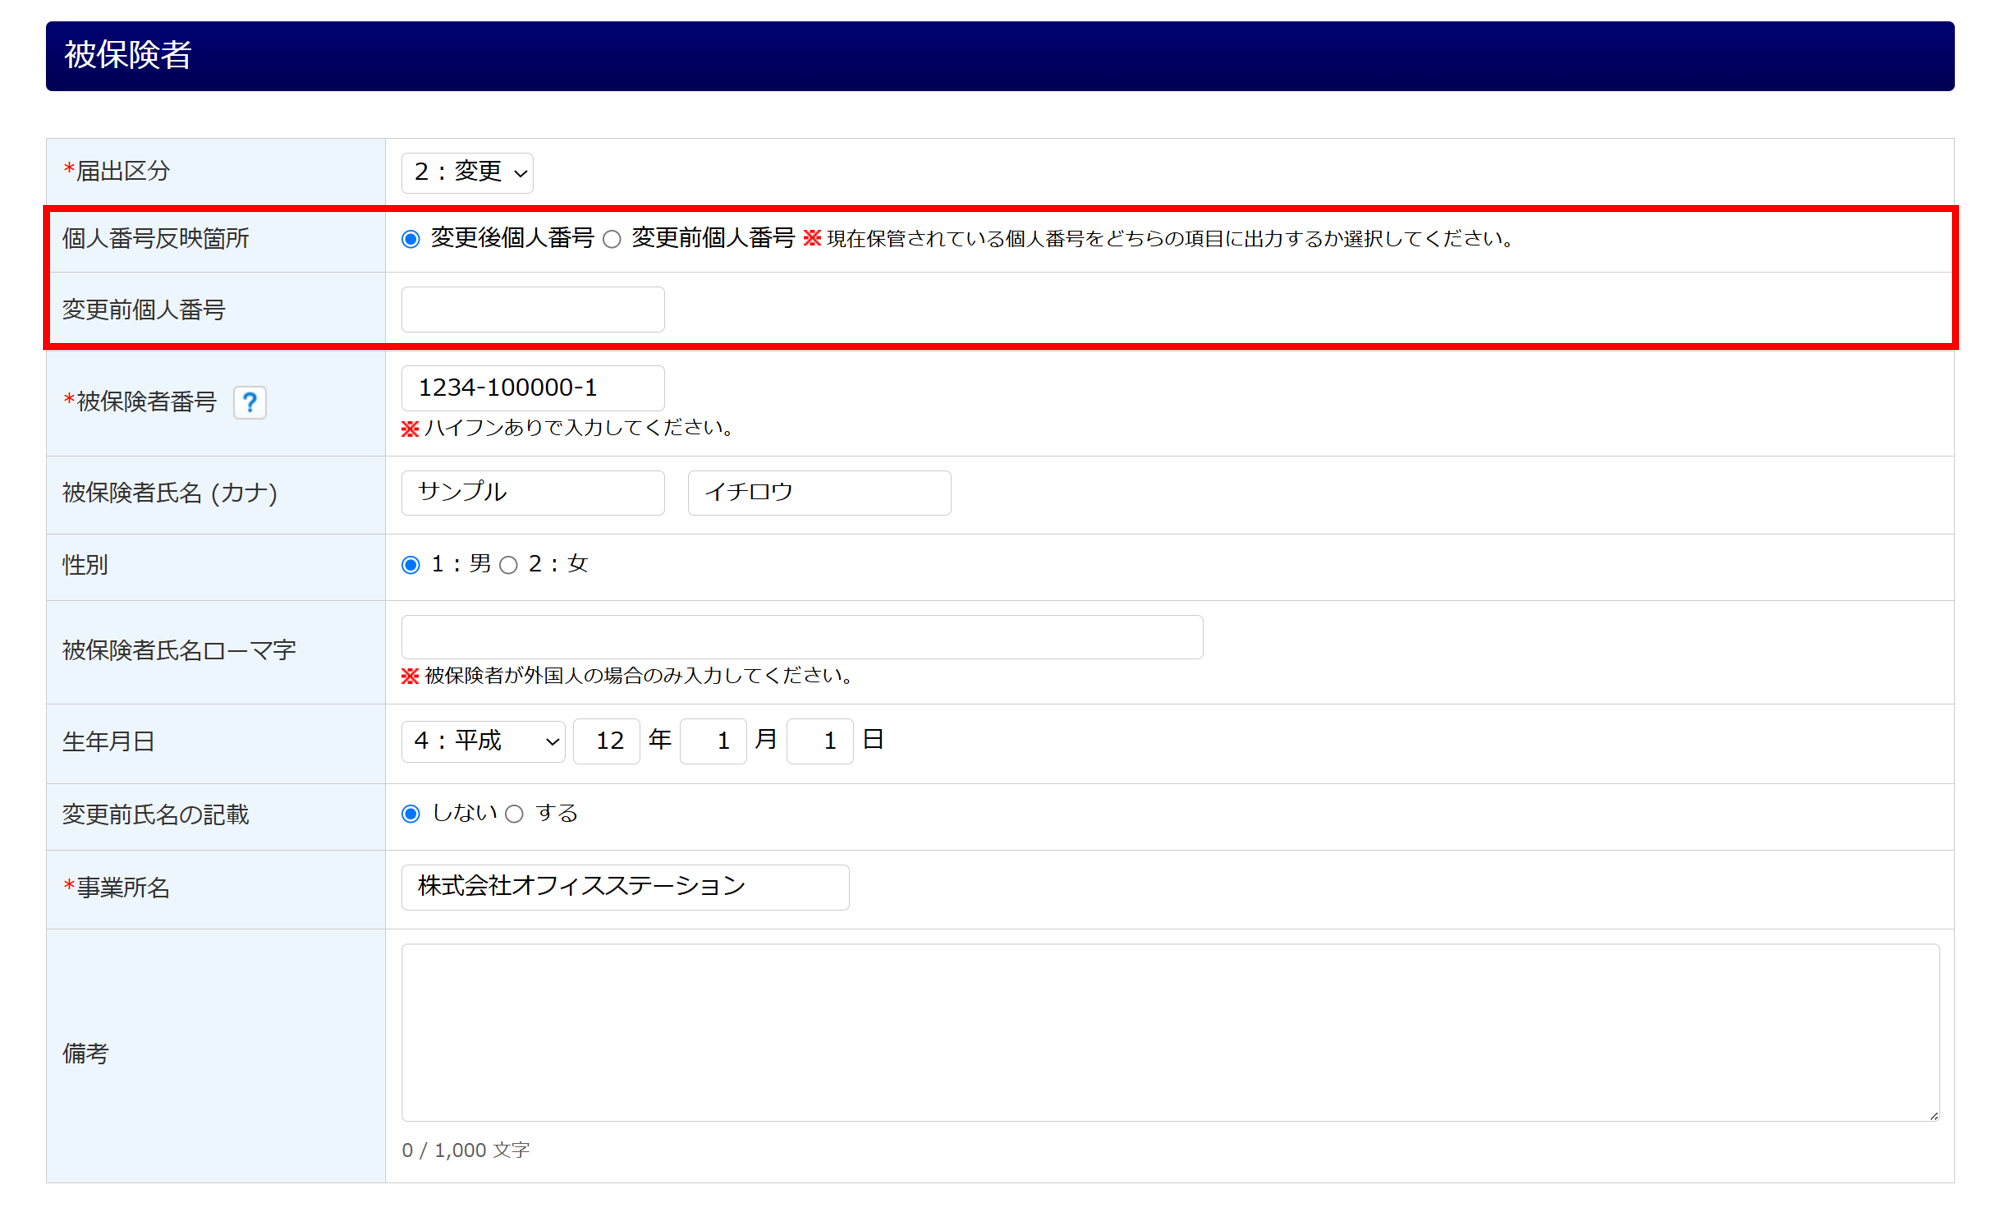Open the era dropdown showing 4：平成
The width and height of the screenshot is (2001, 1212).
(483, 741)
